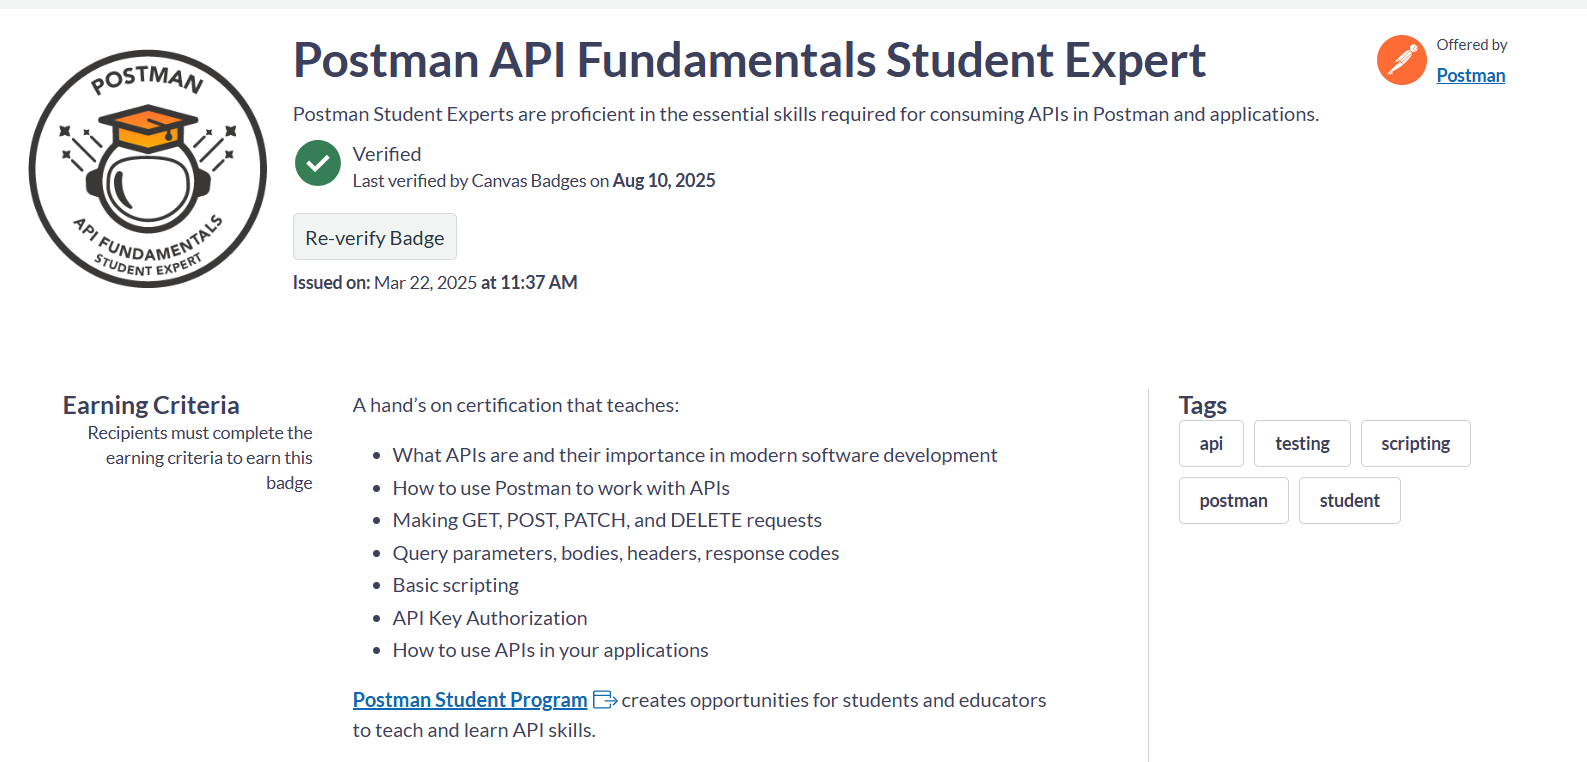
Task: Select the "api" tag
Action: (1211, 444)
